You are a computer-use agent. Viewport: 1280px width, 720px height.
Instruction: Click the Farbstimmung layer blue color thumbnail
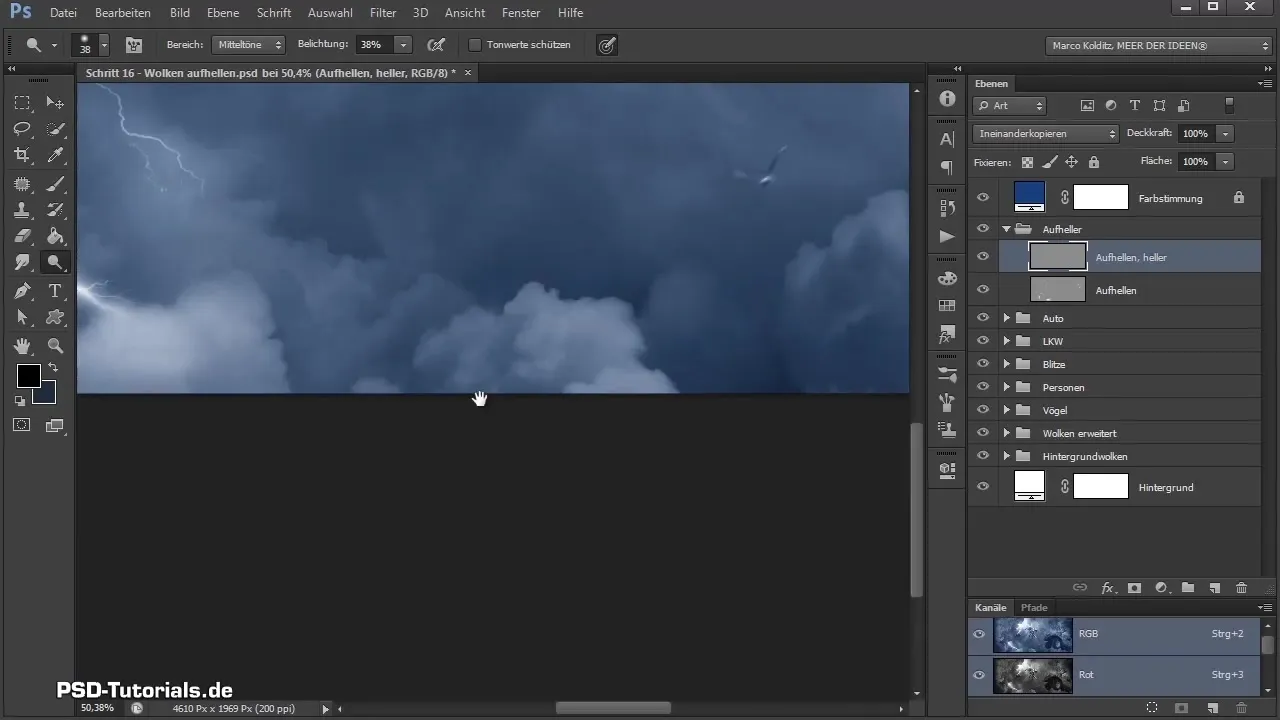pos(1029,197)
